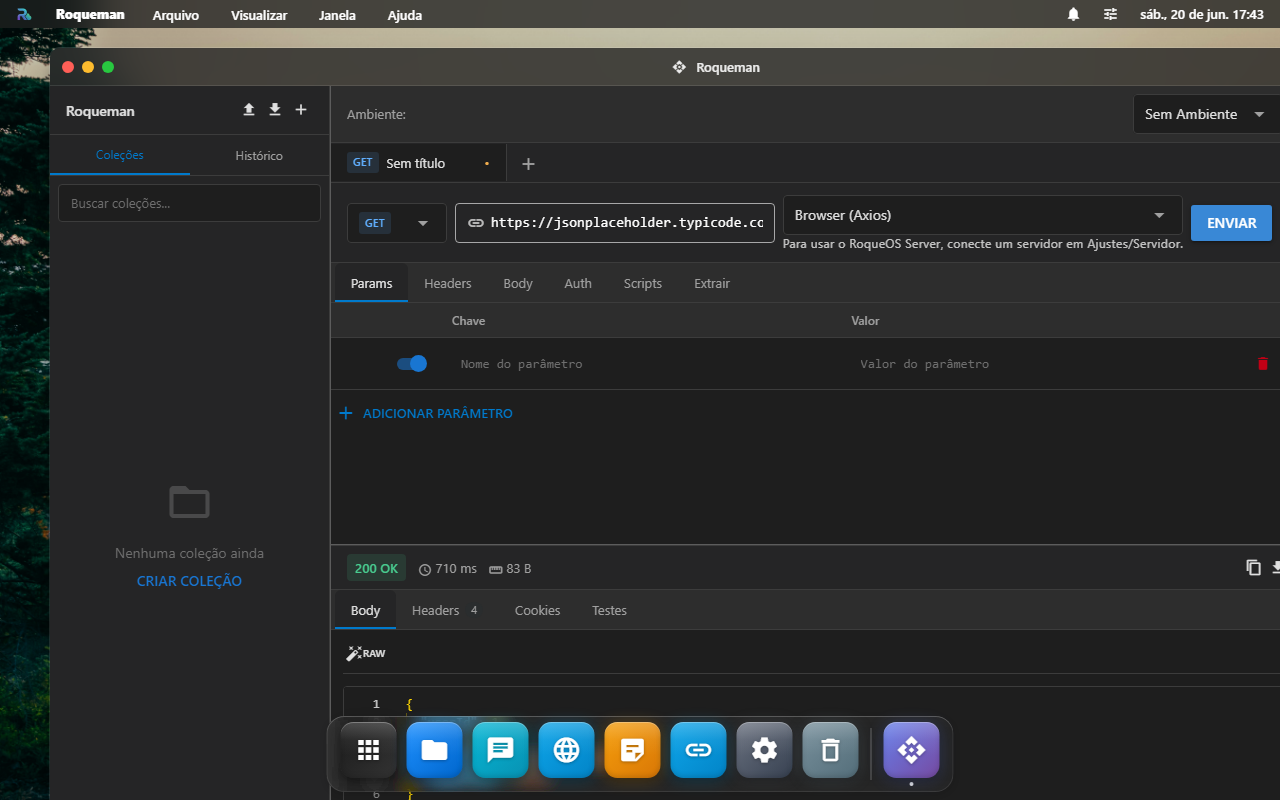Screen dimensions: 1280x800
Task: Click the Roqueman app icon in dock
Action: pos(912,750)
